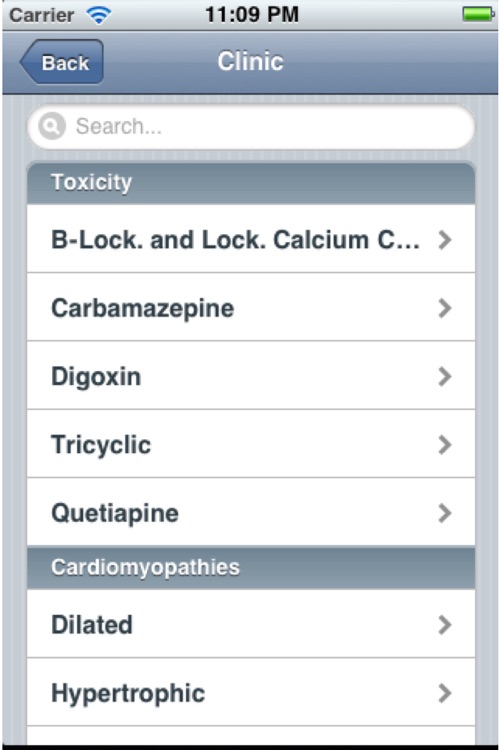Screen dimensions: 500x750
Task: Click the search magnifier icon
Action: tap(52, 126)
